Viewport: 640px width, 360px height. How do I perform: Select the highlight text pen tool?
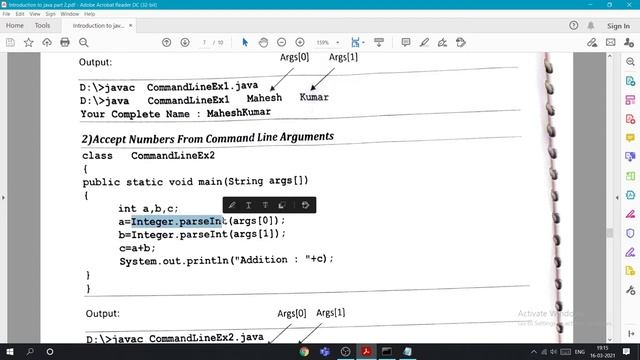click(424, 42)
